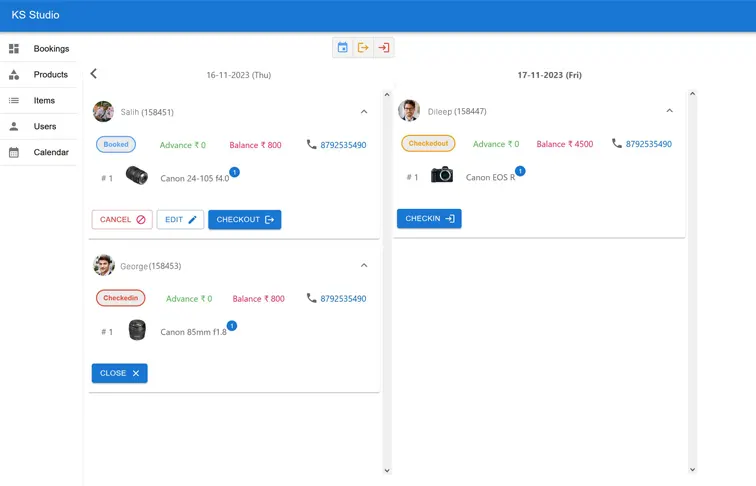This screenshot has height=486, width=756.
Task: Open Products menu item
Action: coord(39,75)
